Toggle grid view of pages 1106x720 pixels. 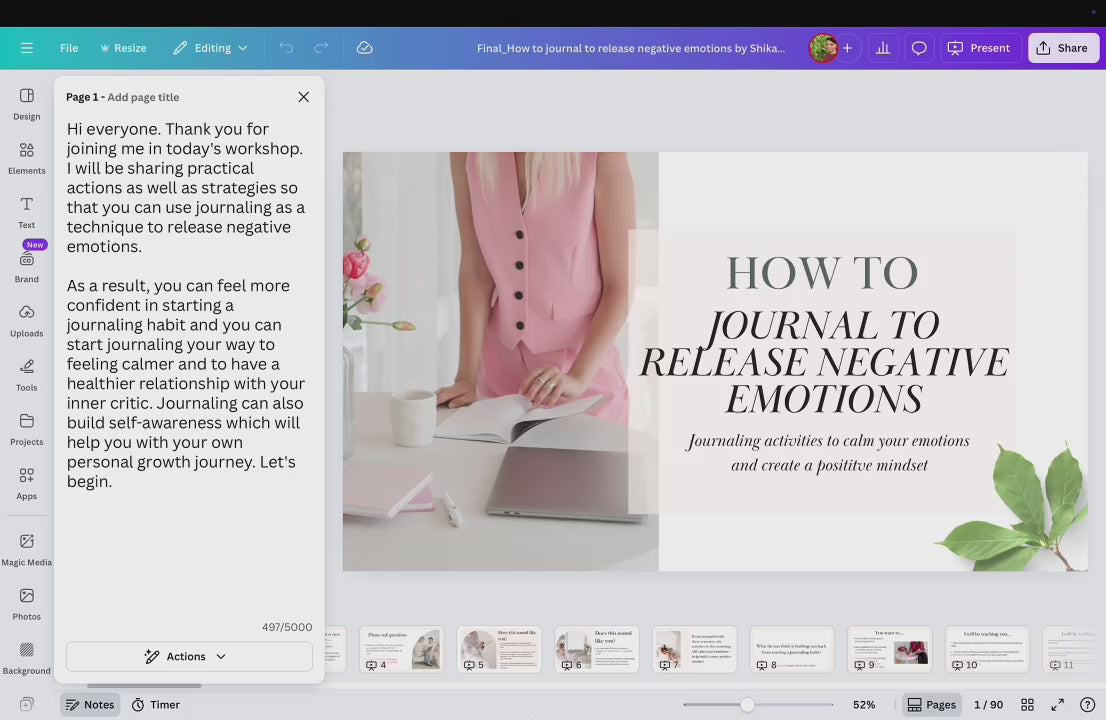click(x=1027, y=705)
